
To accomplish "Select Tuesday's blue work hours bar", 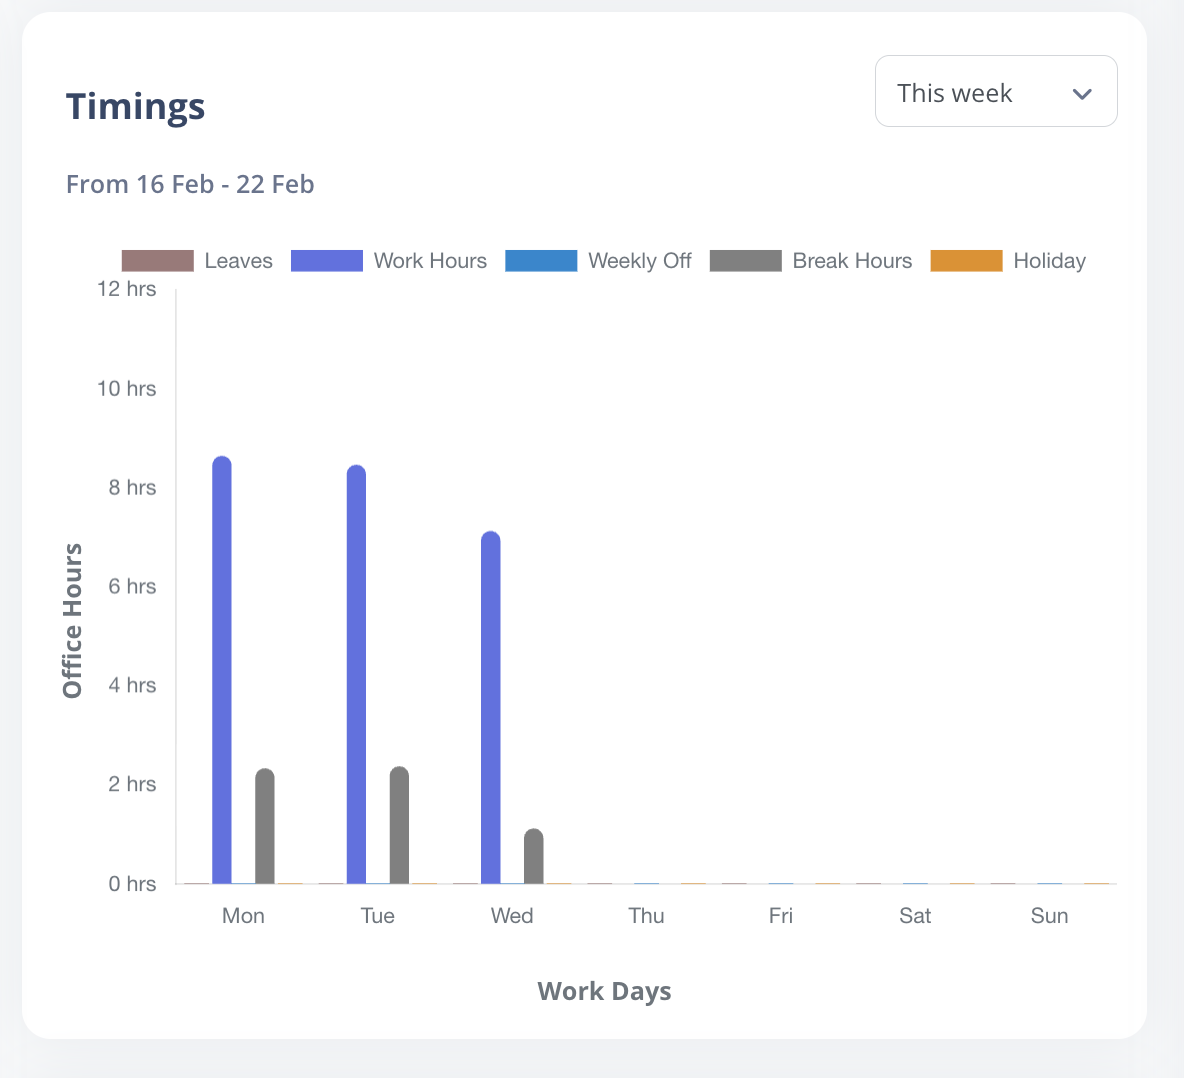I will pyautogui.click(x=356, y=674).
